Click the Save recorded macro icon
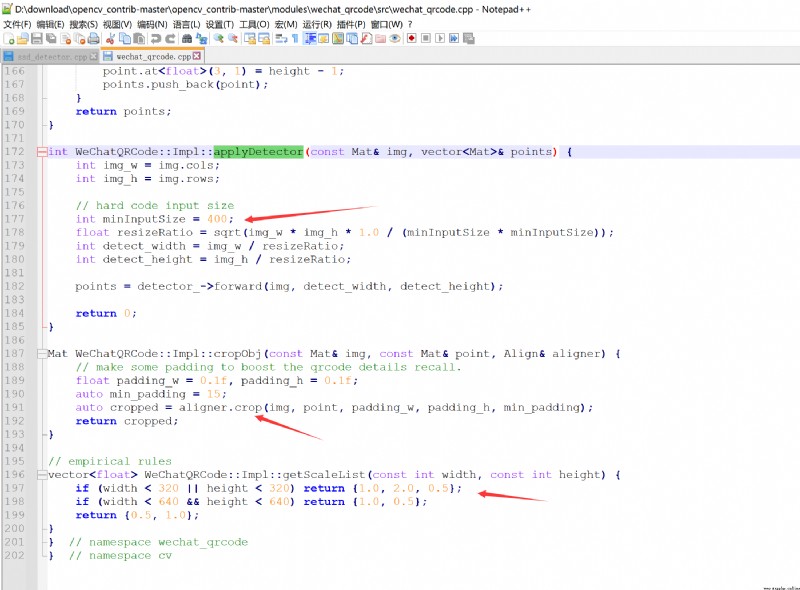This screenshot has height=590, width=800. (x=469, y=39)
